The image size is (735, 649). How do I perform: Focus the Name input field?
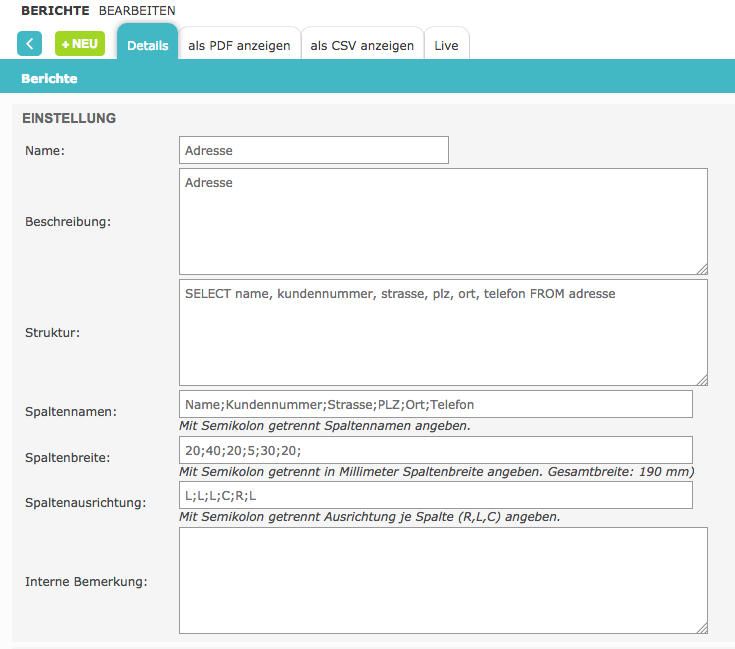click(313, 150)
